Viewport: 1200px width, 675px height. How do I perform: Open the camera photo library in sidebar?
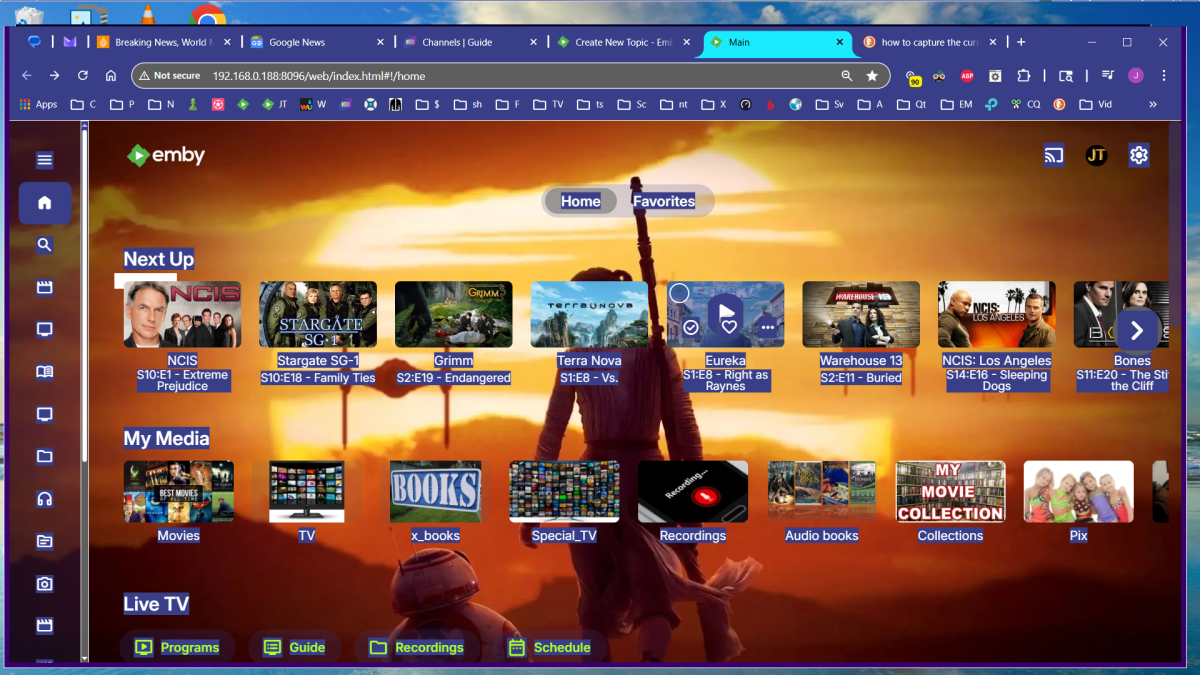click(44, 584)
